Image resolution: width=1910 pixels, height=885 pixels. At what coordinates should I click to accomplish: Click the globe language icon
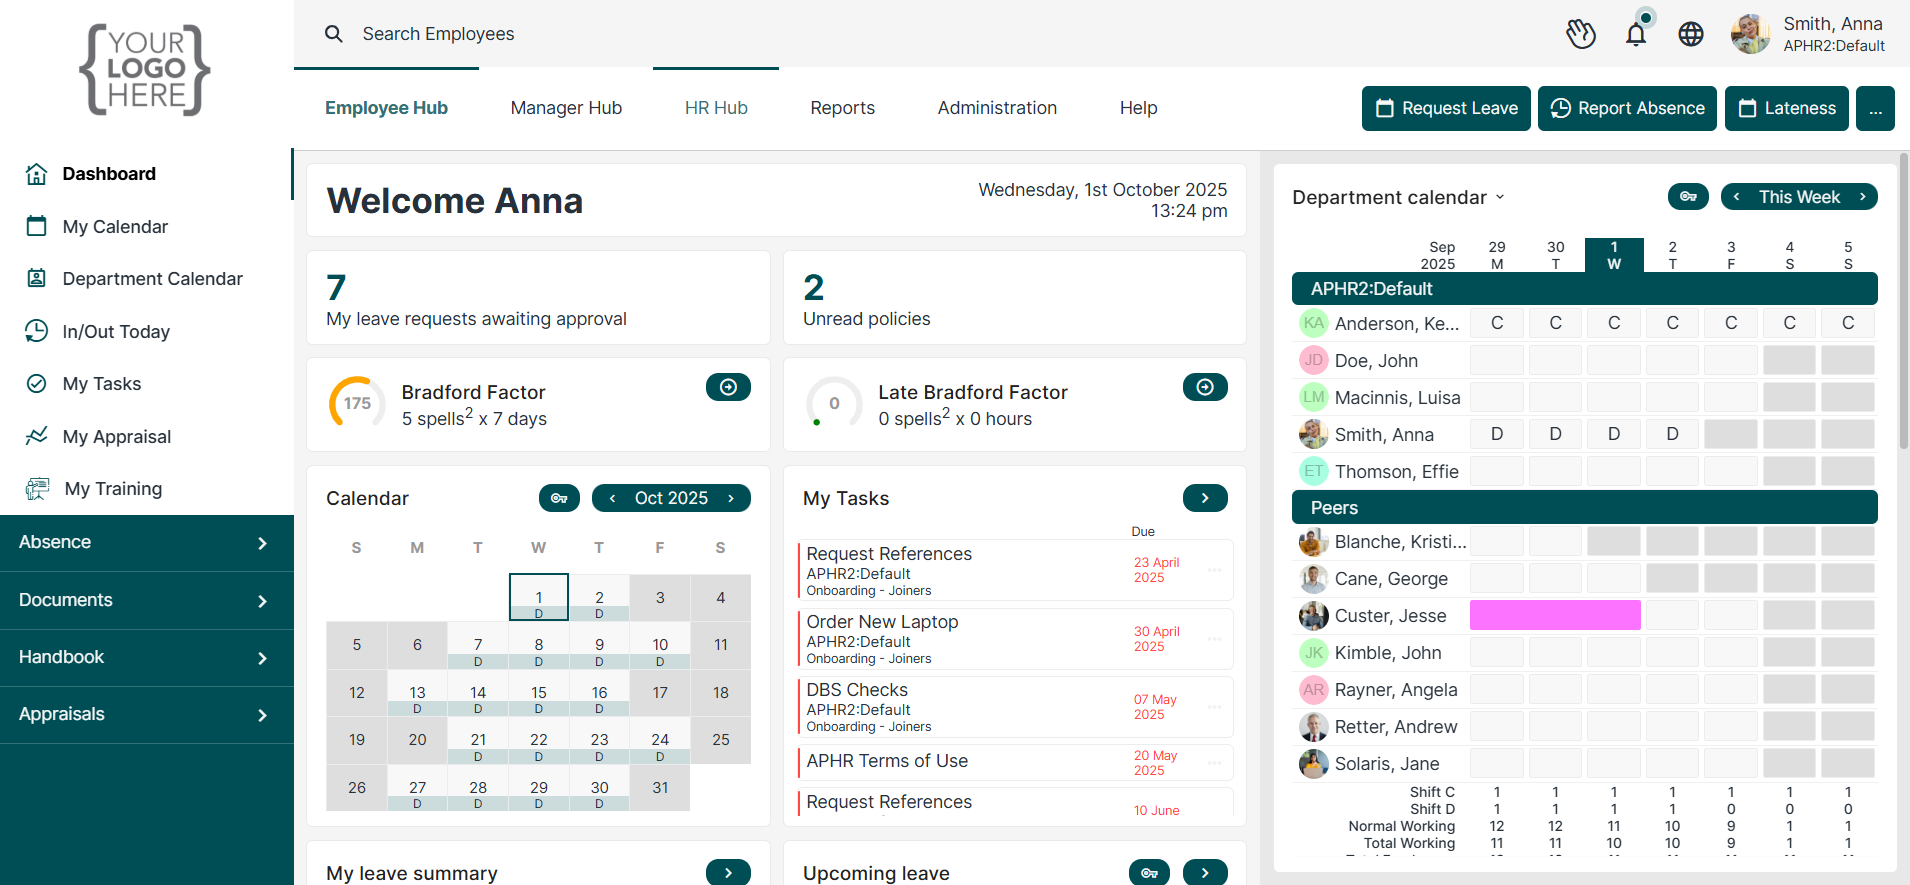click(1690, 35)
